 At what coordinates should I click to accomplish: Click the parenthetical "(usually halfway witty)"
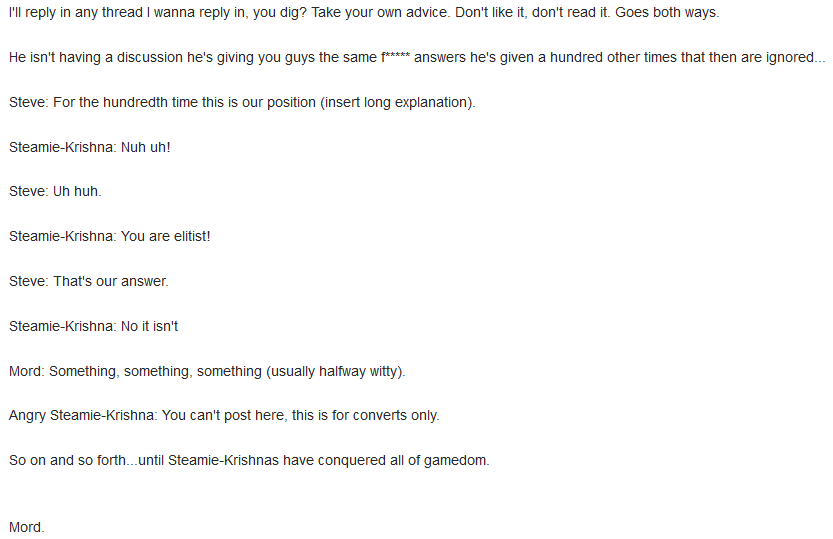pos(334,371)
